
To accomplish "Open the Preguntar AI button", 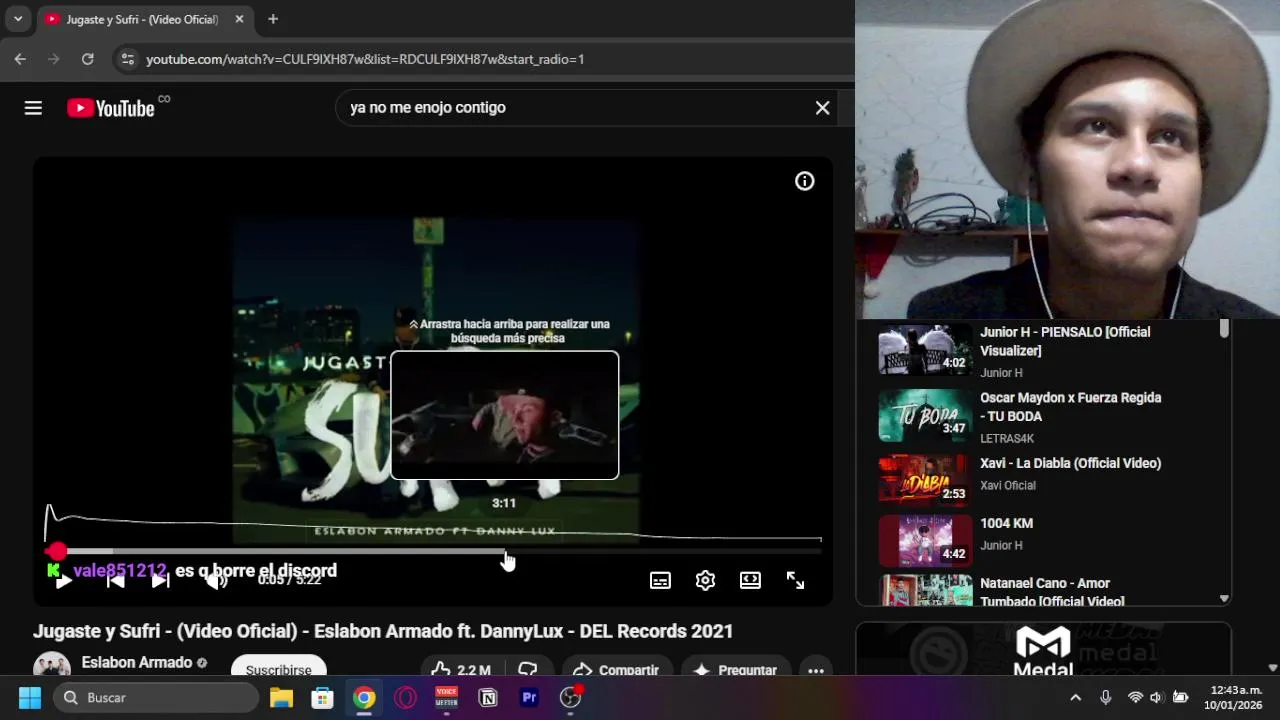I will [735, 669].
